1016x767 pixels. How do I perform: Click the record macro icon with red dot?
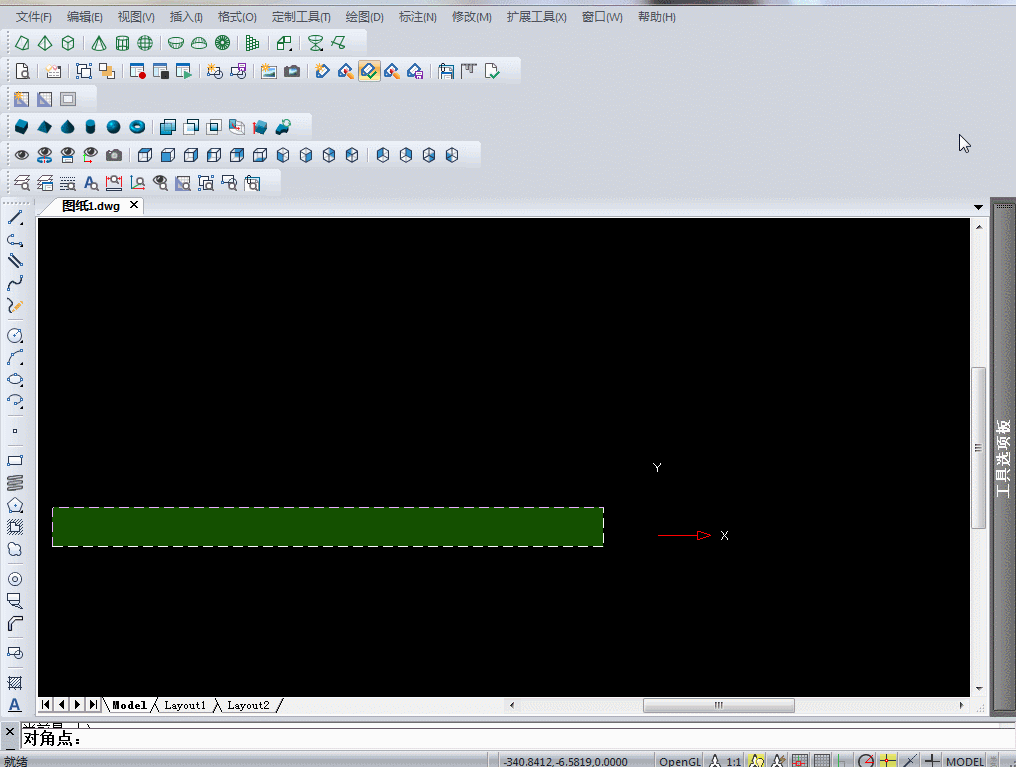[137, 71]
